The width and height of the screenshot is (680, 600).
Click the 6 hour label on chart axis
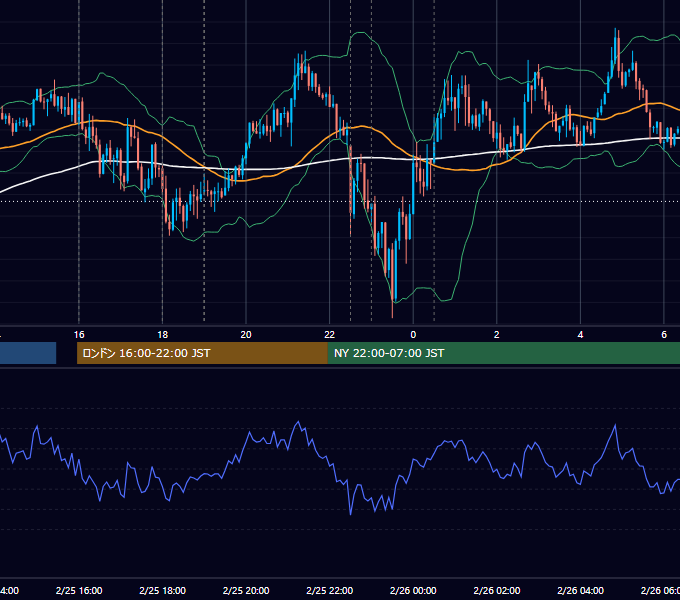pyautogui.click(x=664, y=335)
